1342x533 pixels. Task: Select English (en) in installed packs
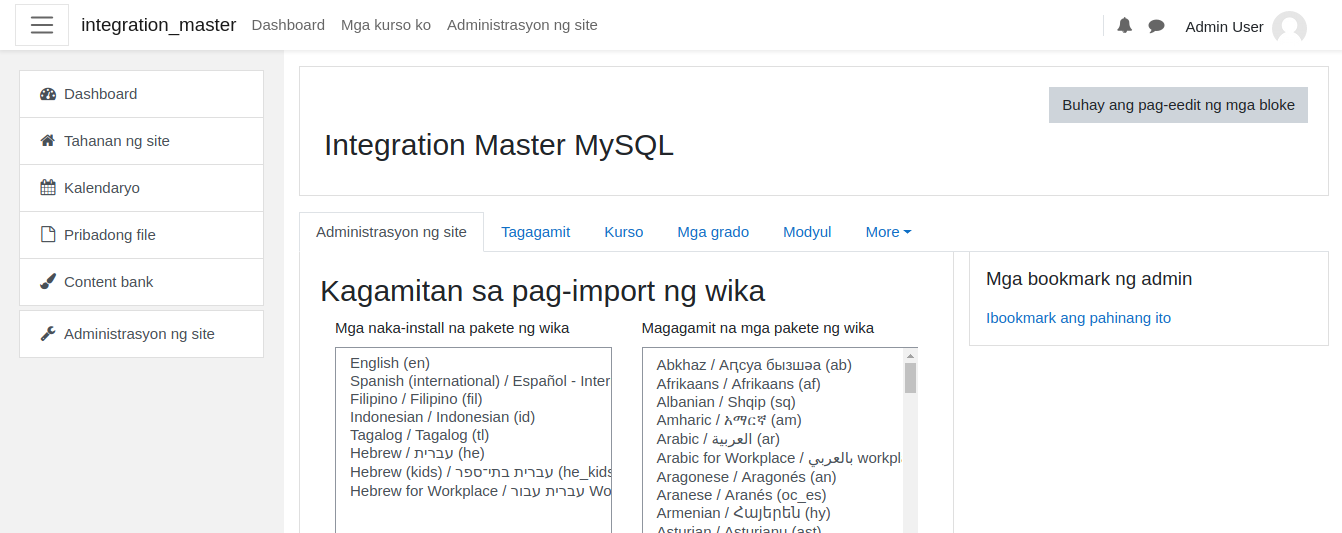pyautogui.click(x=473, y=363)
